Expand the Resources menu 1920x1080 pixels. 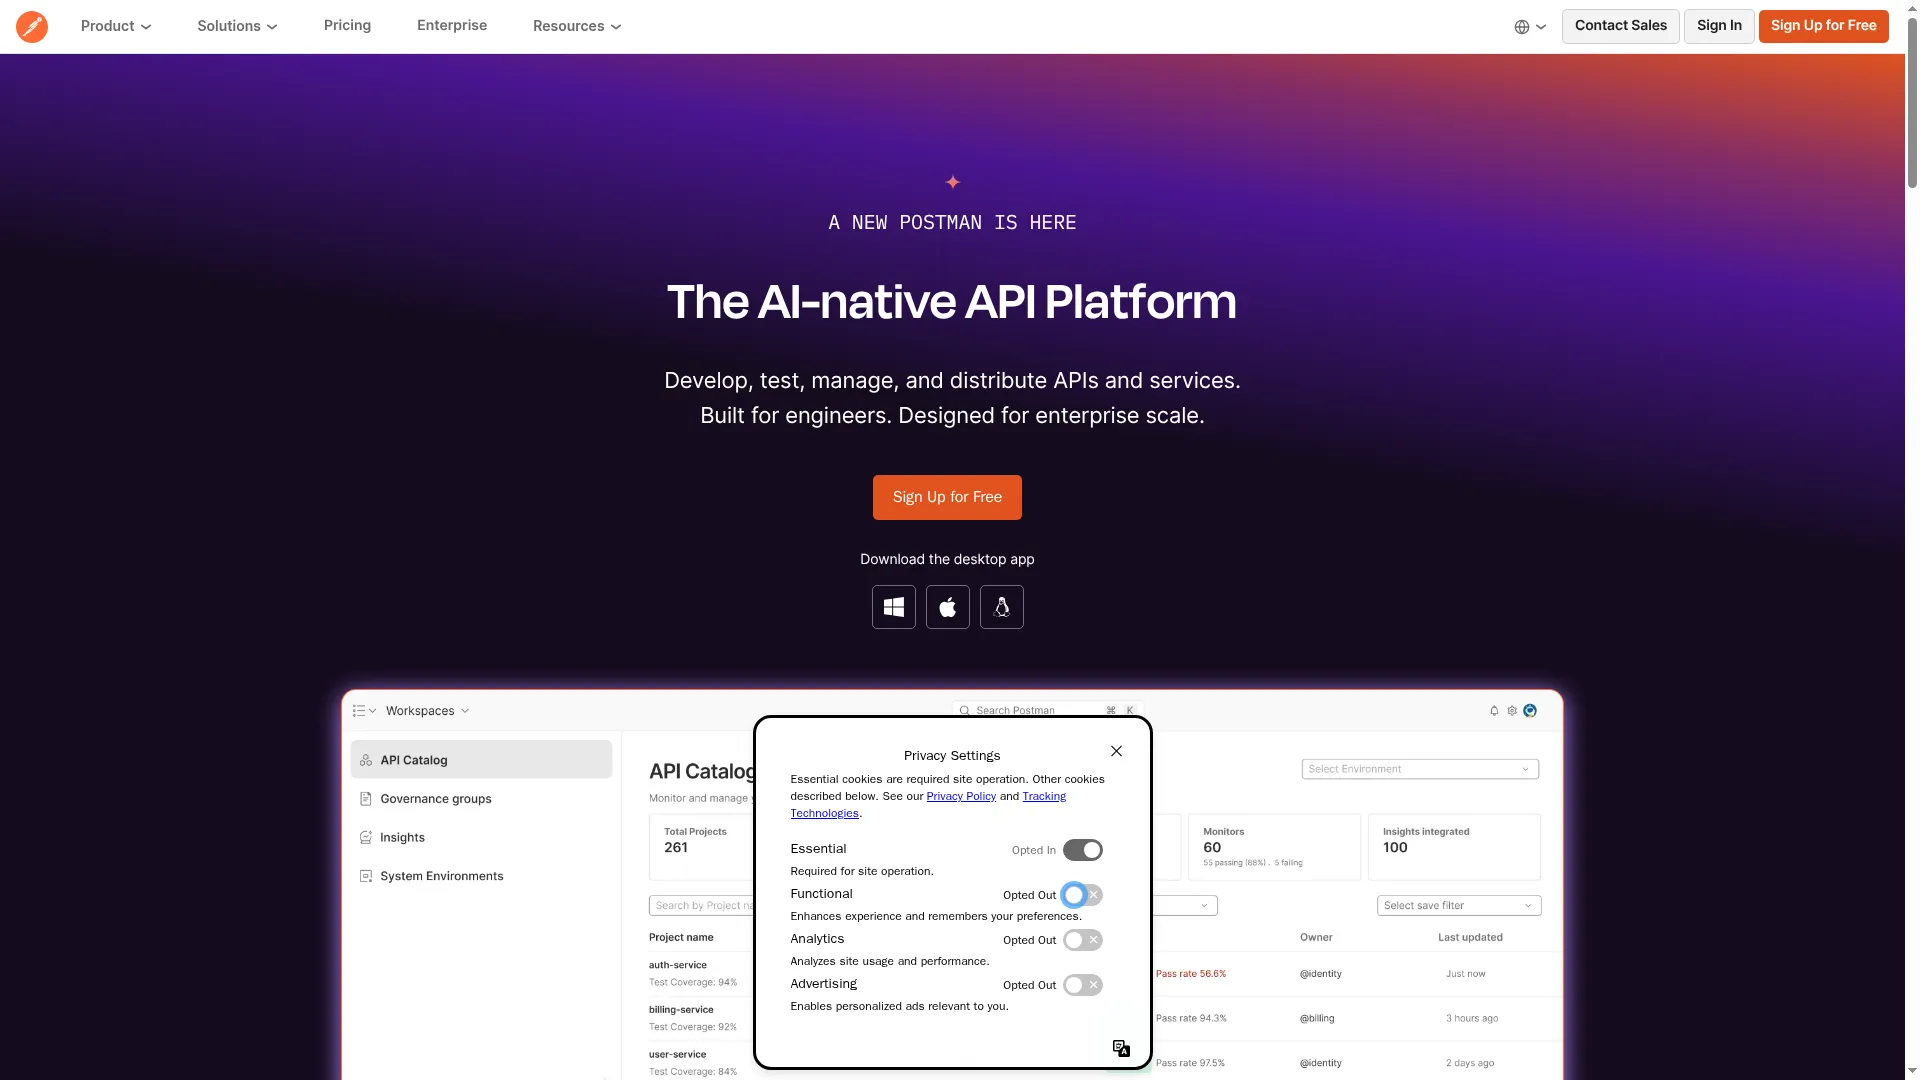coord(577,26)
